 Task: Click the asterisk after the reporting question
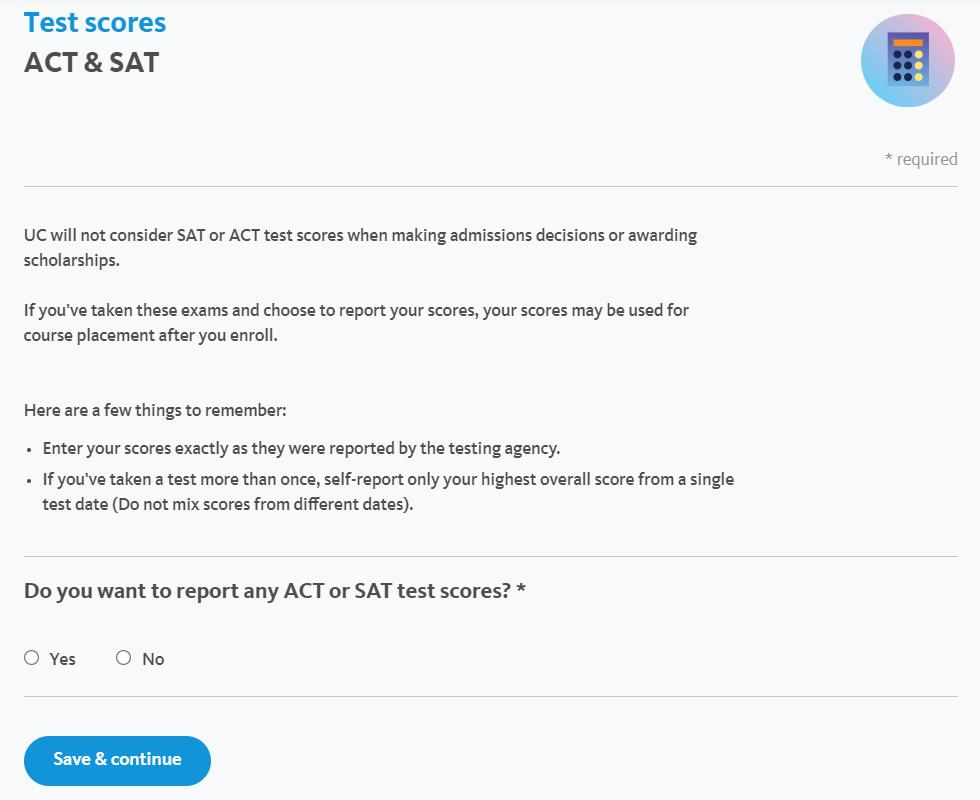pos(521,590)
